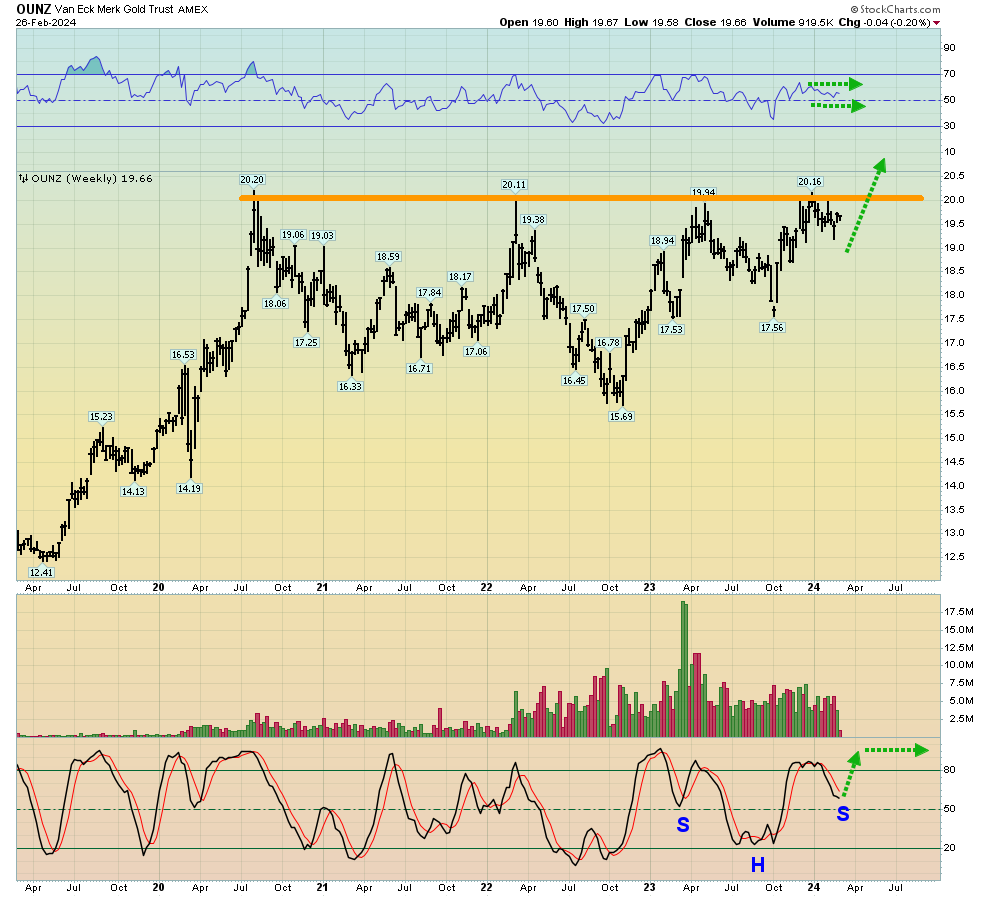The height and width of the screenshot is (897, 990).
Task: Click the upper green arrow in RSI panel
Action: [834, 83]
